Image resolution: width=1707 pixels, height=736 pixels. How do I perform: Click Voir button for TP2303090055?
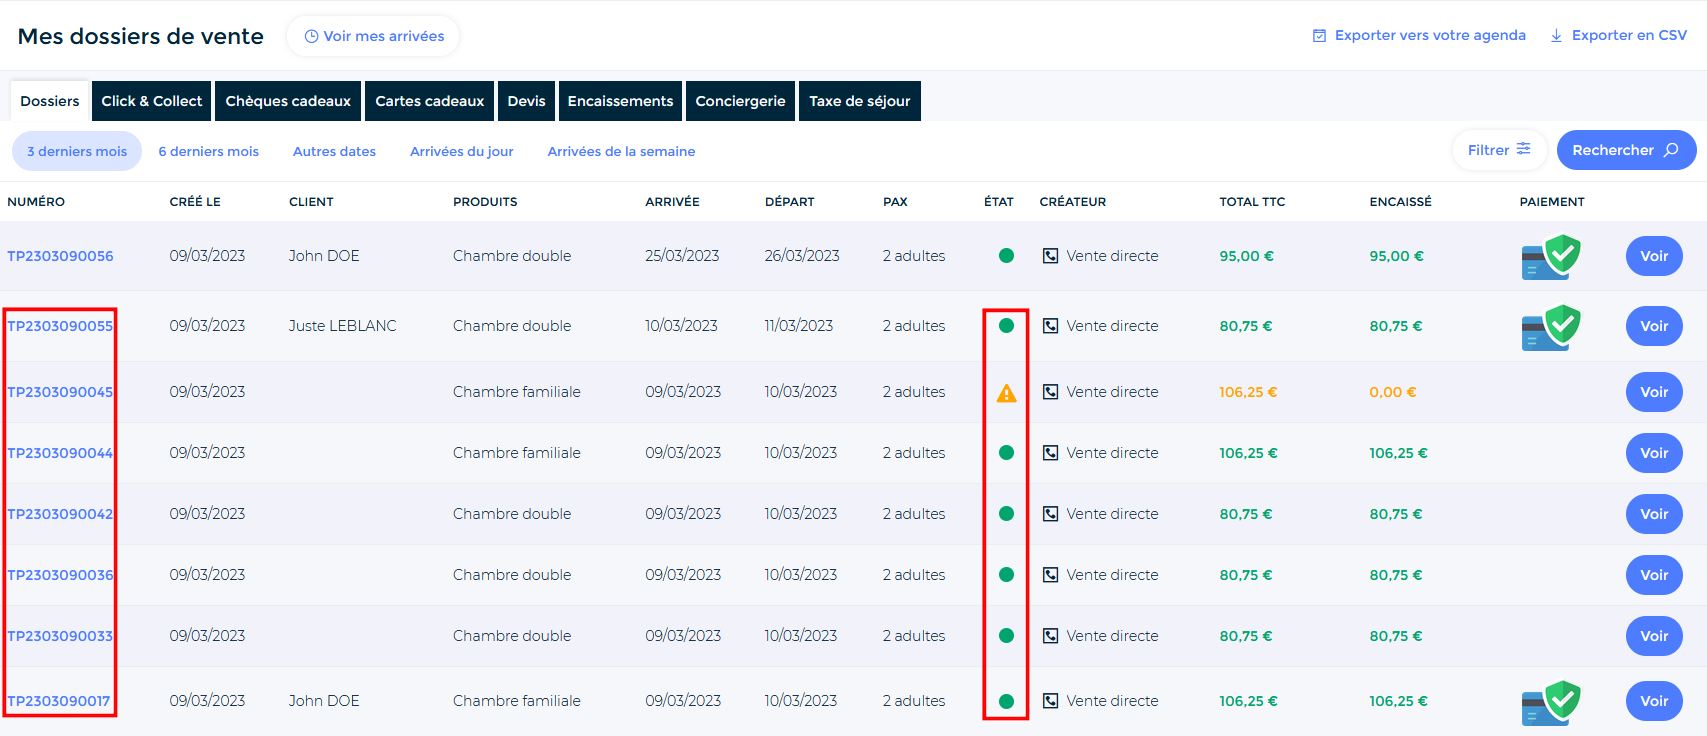[1654, 326]
